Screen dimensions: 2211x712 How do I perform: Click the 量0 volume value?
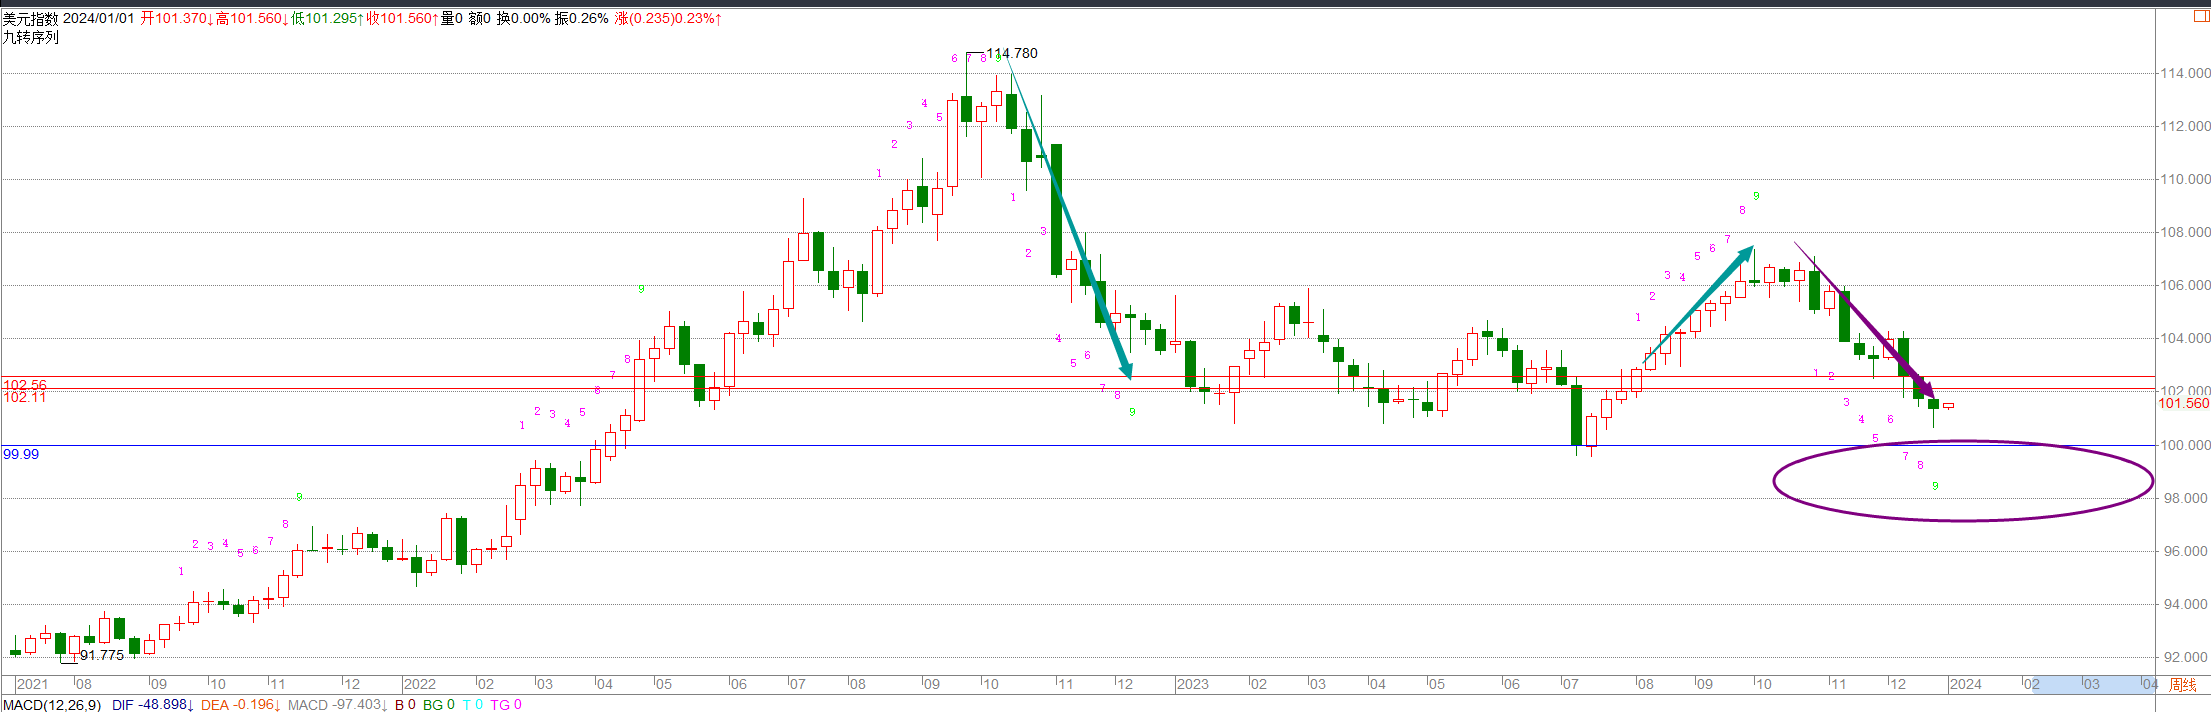click(452, 19)
